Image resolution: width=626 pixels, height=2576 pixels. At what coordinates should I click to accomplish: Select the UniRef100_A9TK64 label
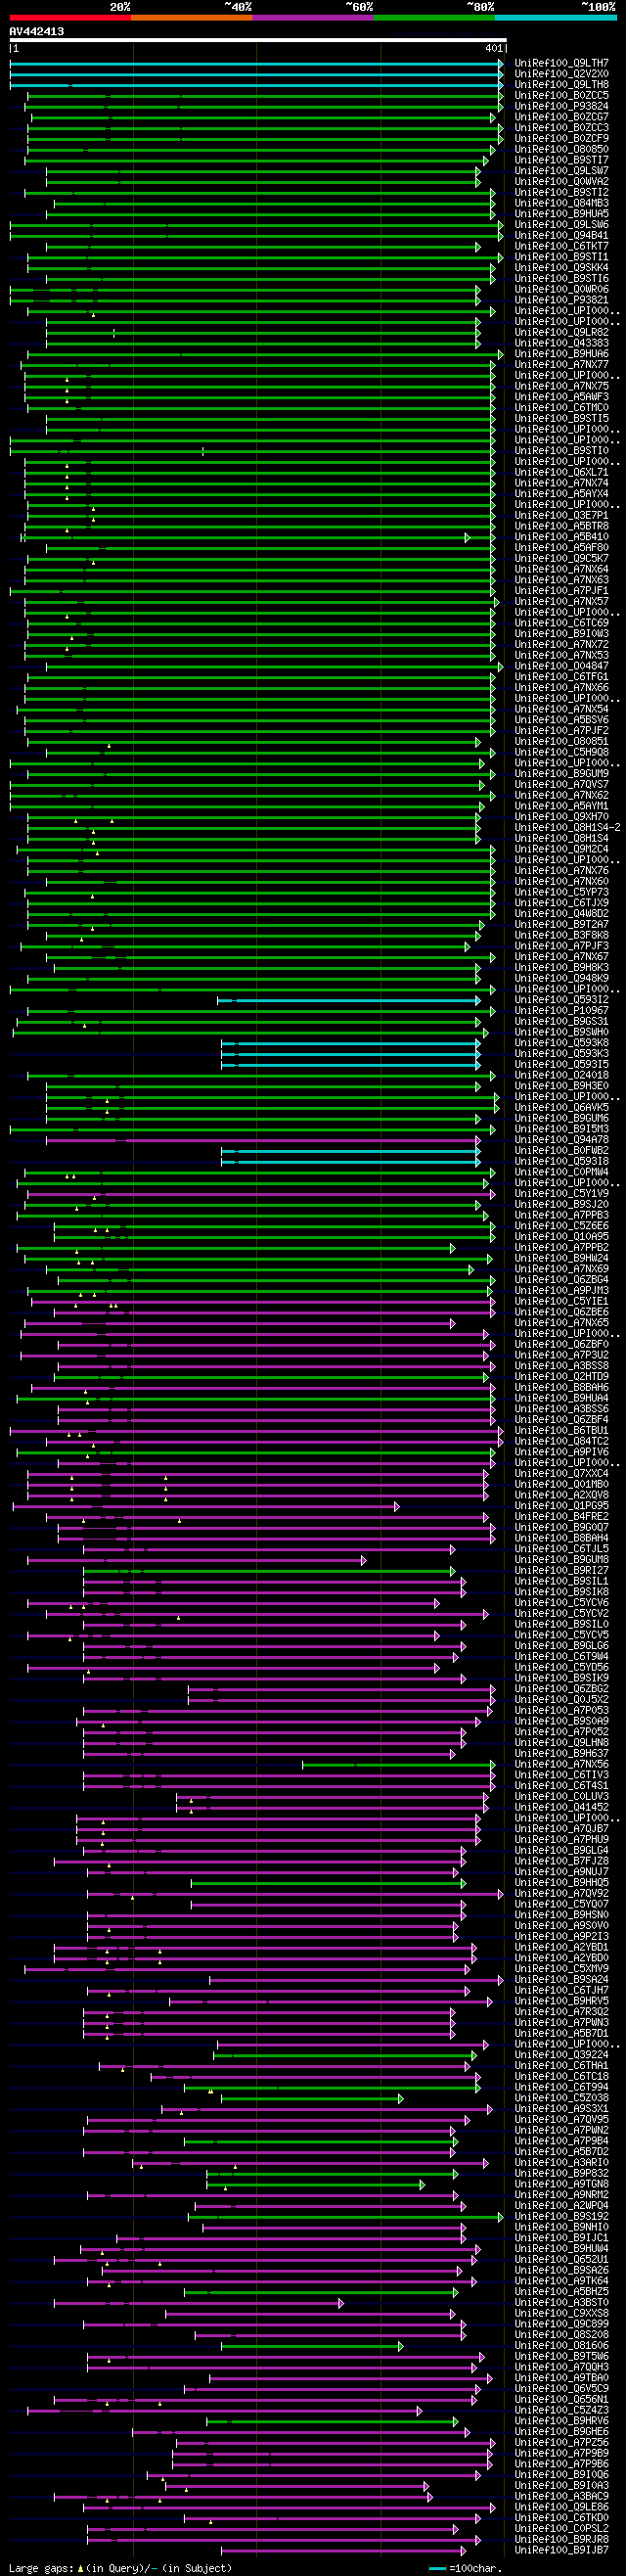tap(561, 2281)
